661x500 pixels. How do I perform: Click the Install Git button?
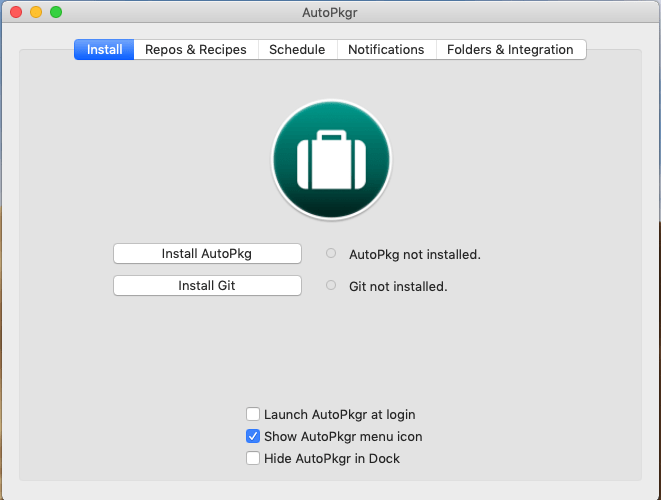(207, 286)
